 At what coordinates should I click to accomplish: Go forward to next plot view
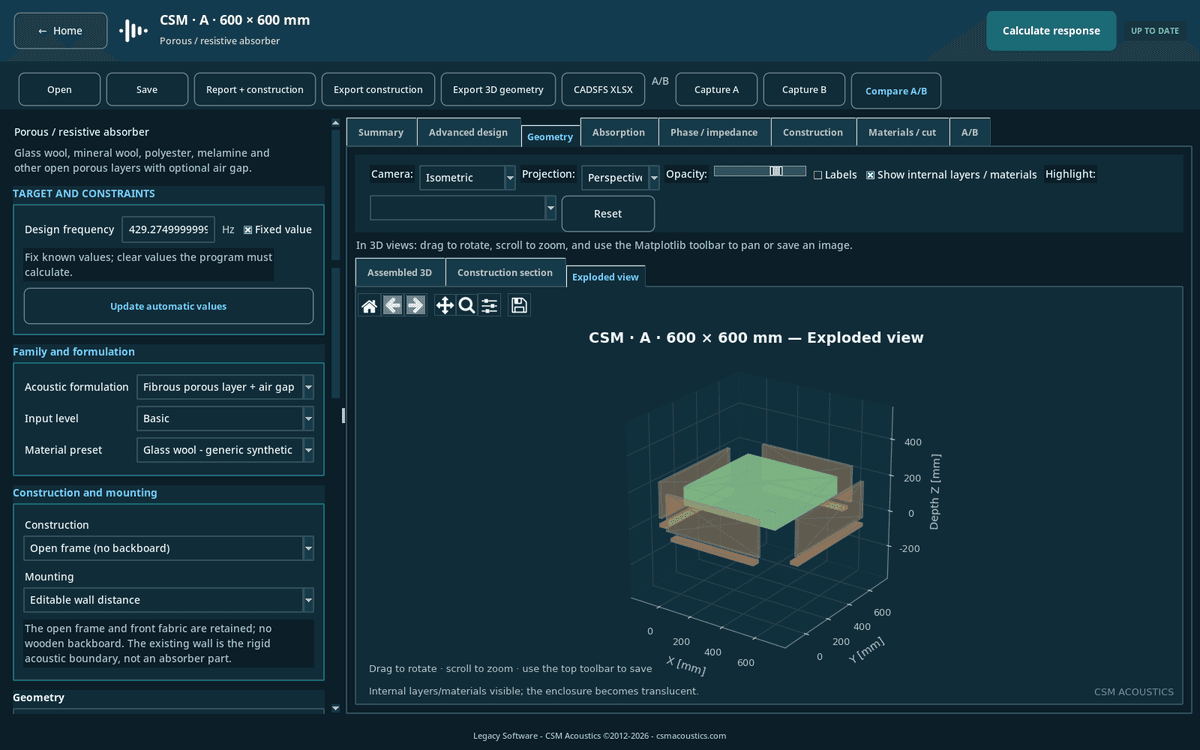click(x=416, y=306)
